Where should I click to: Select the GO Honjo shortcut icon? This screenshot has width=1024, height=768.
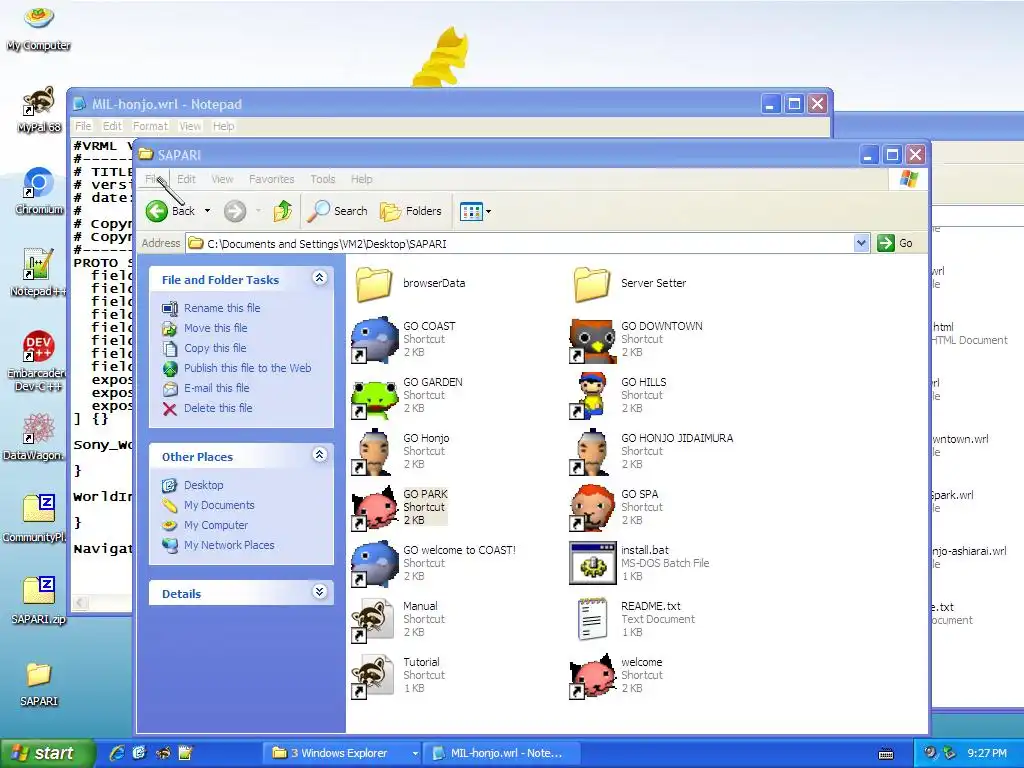[374, 452]
